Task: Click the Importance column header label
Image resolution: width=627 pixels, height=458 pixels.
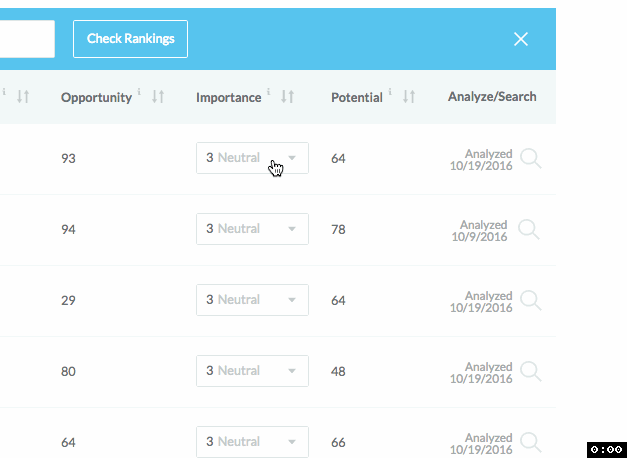Action: (x=229, y=97)
